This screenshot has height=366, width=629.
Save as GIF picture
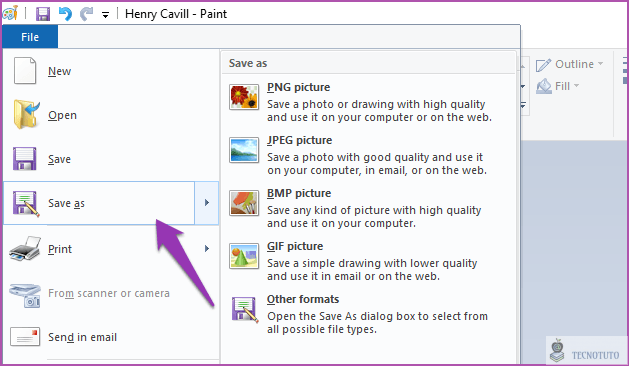pos(368,261)
